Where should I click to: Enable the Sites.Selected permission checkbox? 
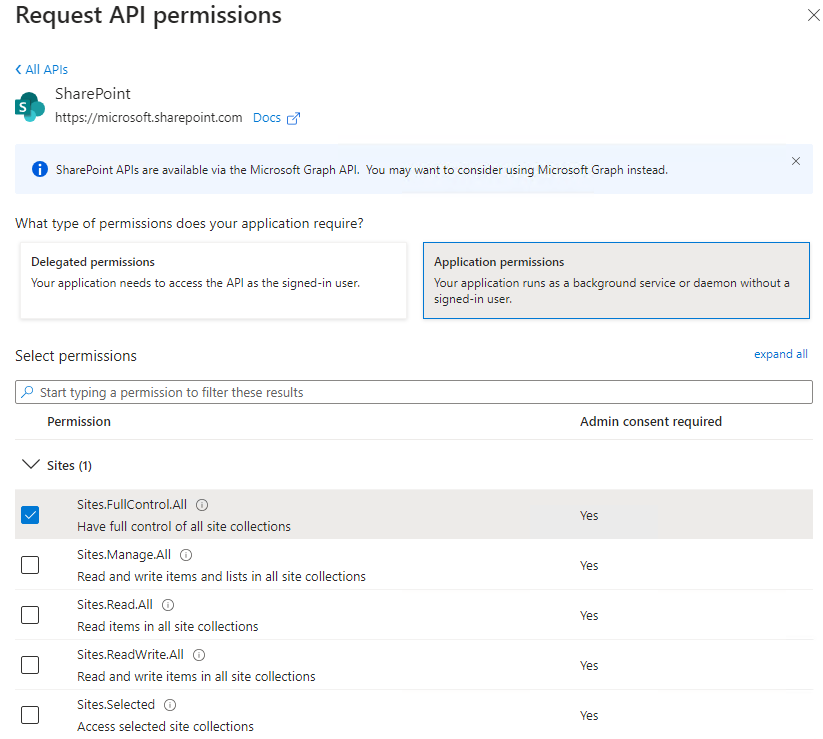30,715
